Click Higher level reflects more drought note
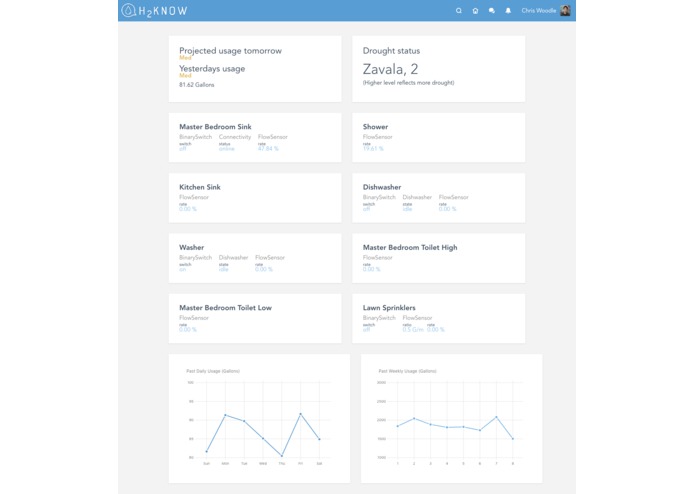Screen dimensions: 695x494 click(408, 83)
